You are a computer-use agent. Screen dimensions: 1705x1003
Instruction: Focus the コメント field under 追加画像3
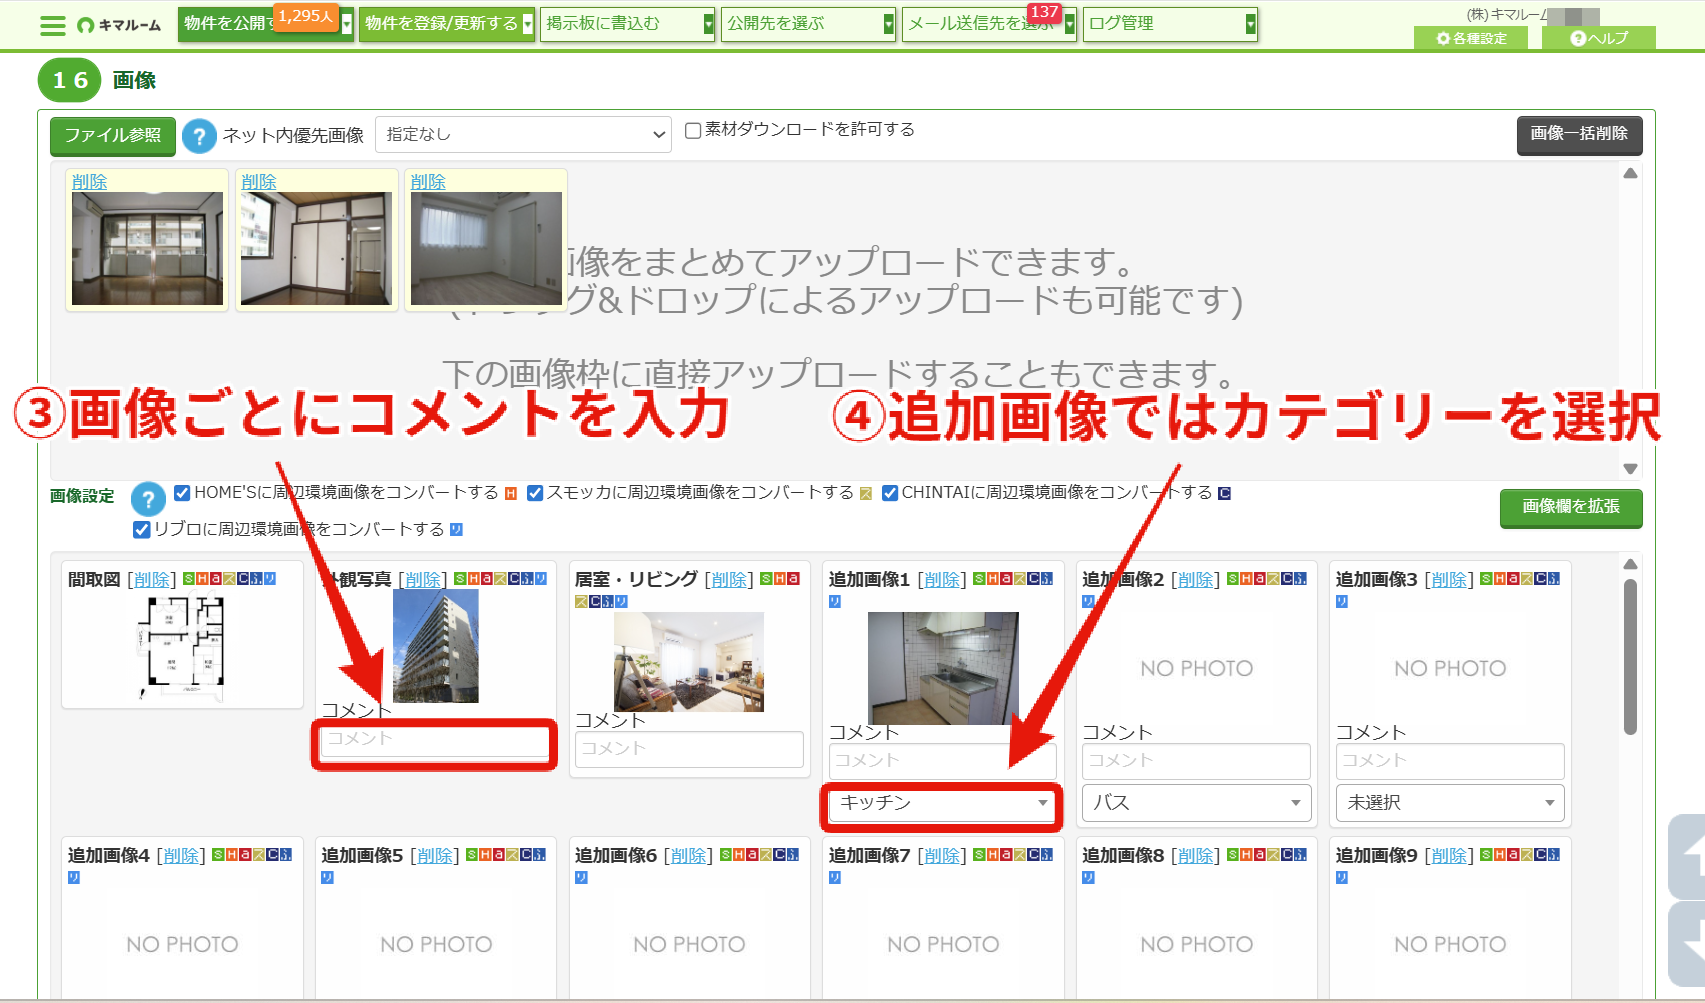pyautogui.click(x=1450, y=762)
